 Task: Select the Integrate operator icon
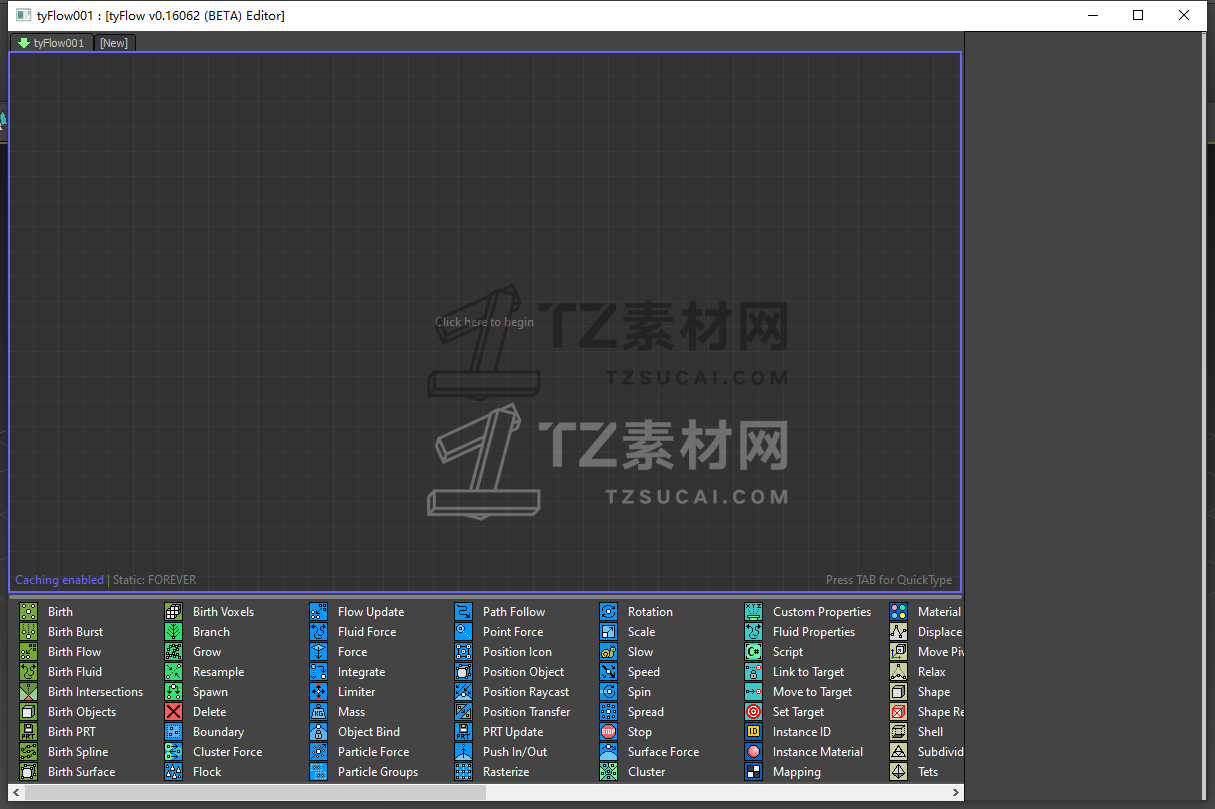(318, 671)
